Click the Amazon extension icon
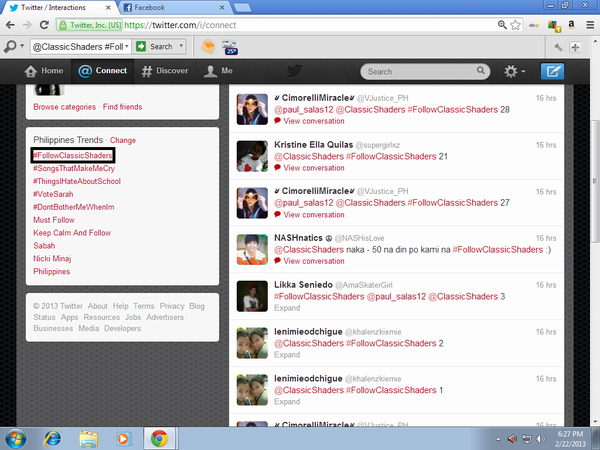 pos(571,25)
